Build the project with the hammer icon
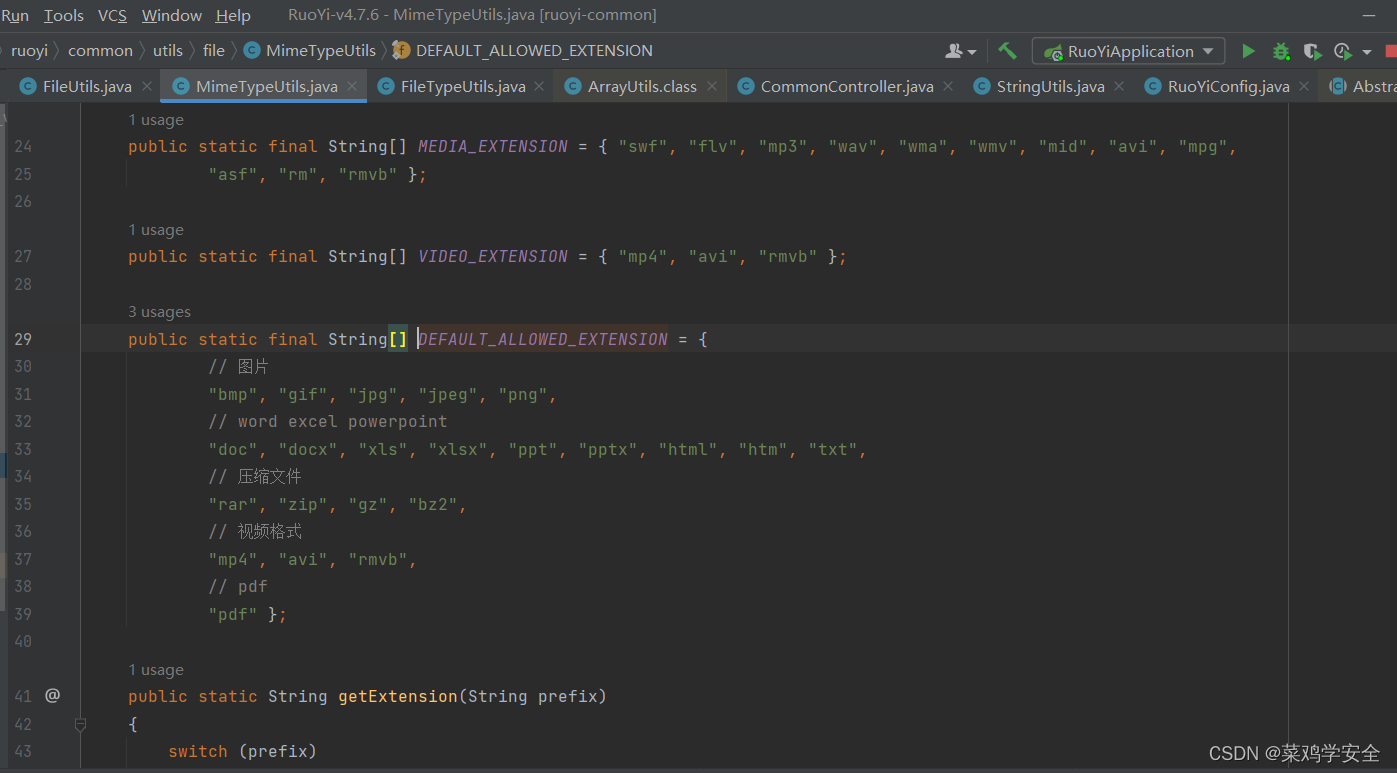The image size is (1397, 773). (x=1007, y=51)
